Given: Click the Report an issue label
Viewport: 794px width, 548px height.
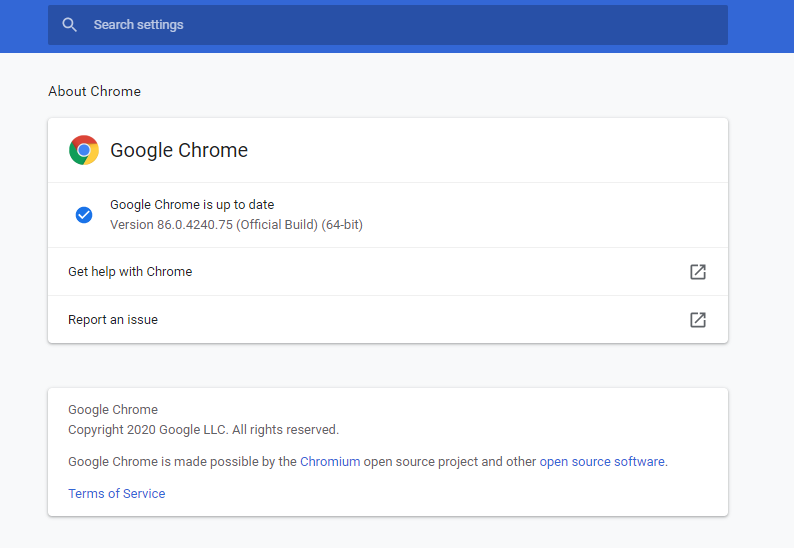Looking at the screenshot, I should [113, 320].
